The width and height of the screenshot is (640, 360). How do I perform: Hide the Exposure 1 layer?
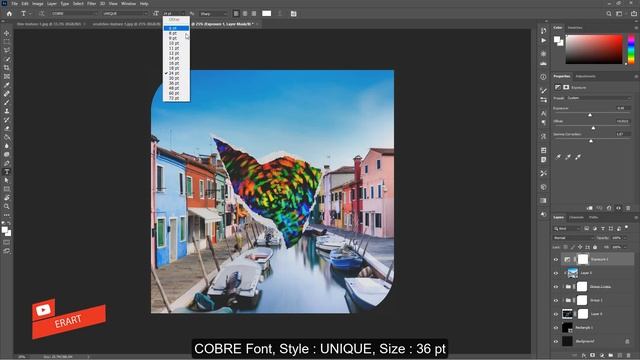[556, 260]
